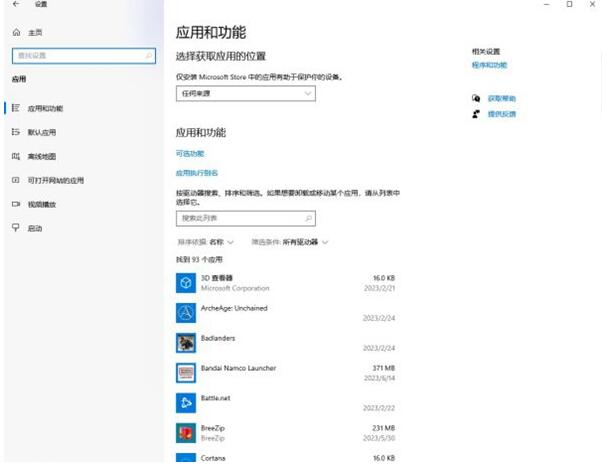Screen dimensions: 602x466
Task: Click the magnifier in 查找设置 box
Action: coord(148,56)
